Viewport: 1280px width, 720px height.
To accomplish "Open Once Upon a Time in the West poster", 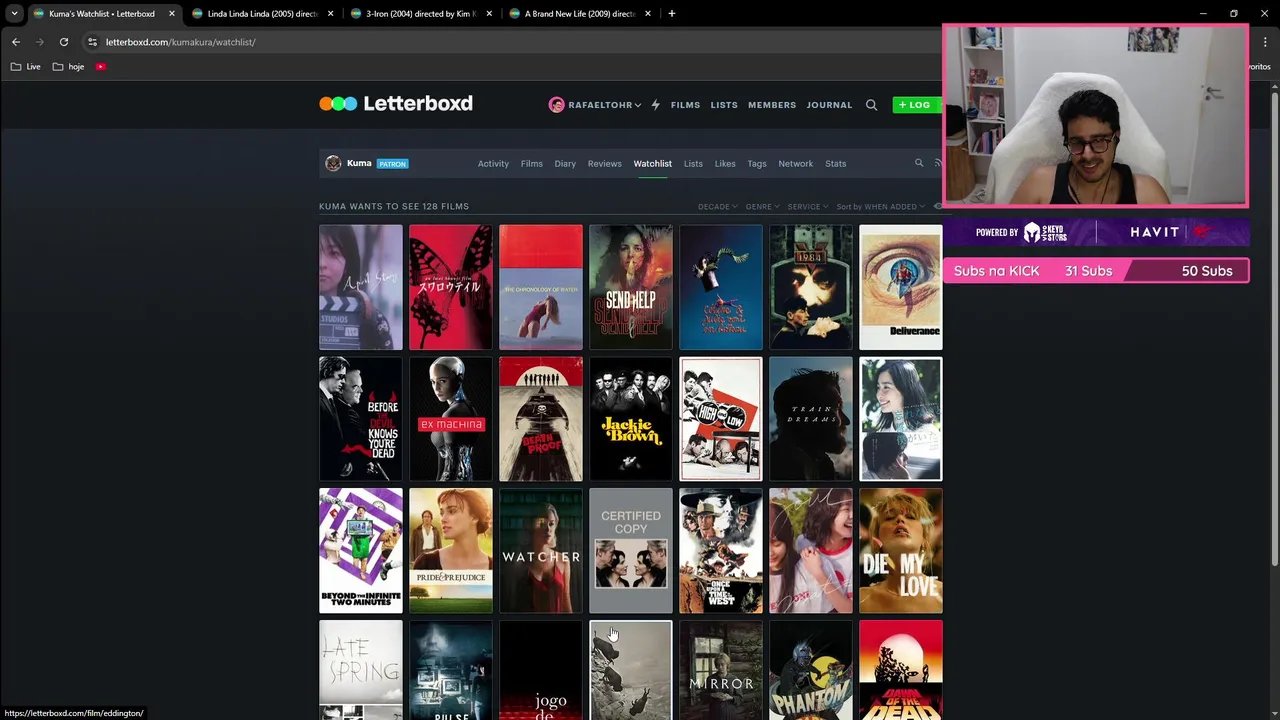I will tap(721, 551).
